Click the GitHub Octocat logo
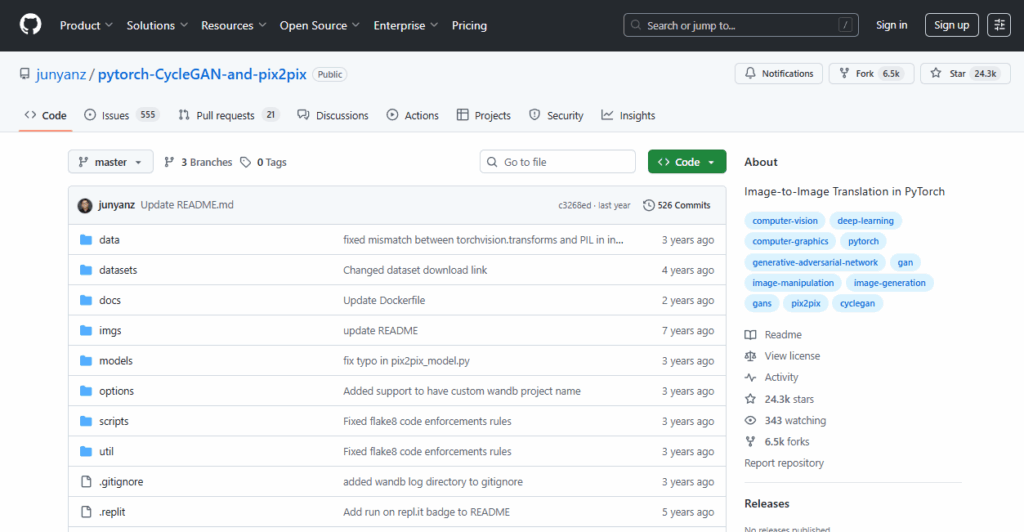The width and height of the screenshot is (1024, 532). 30,25
